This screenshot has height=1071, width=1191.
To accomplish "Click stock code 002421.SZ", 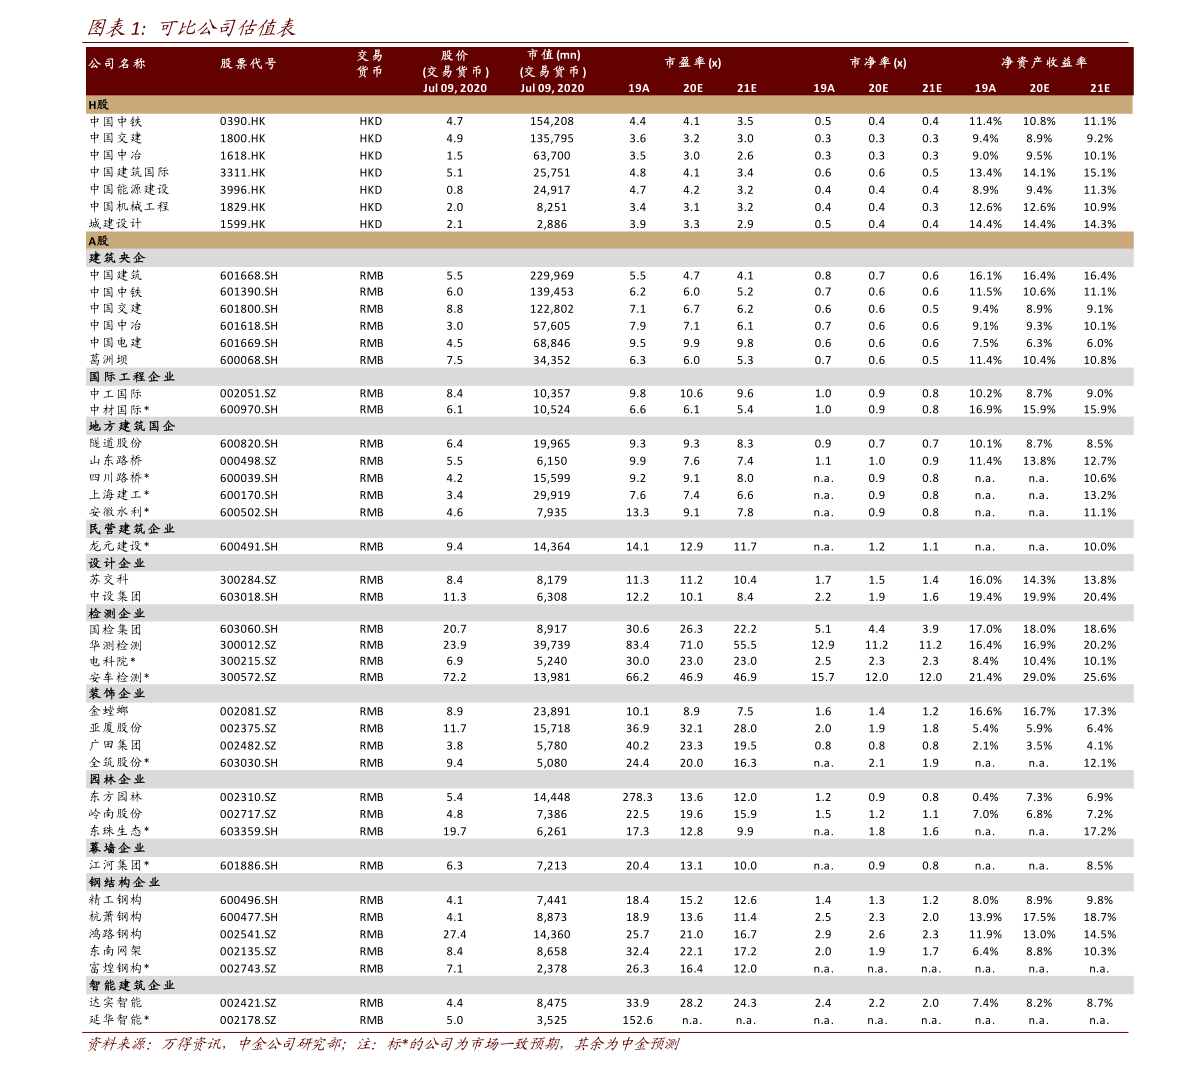I will [x=248, y=1003].
